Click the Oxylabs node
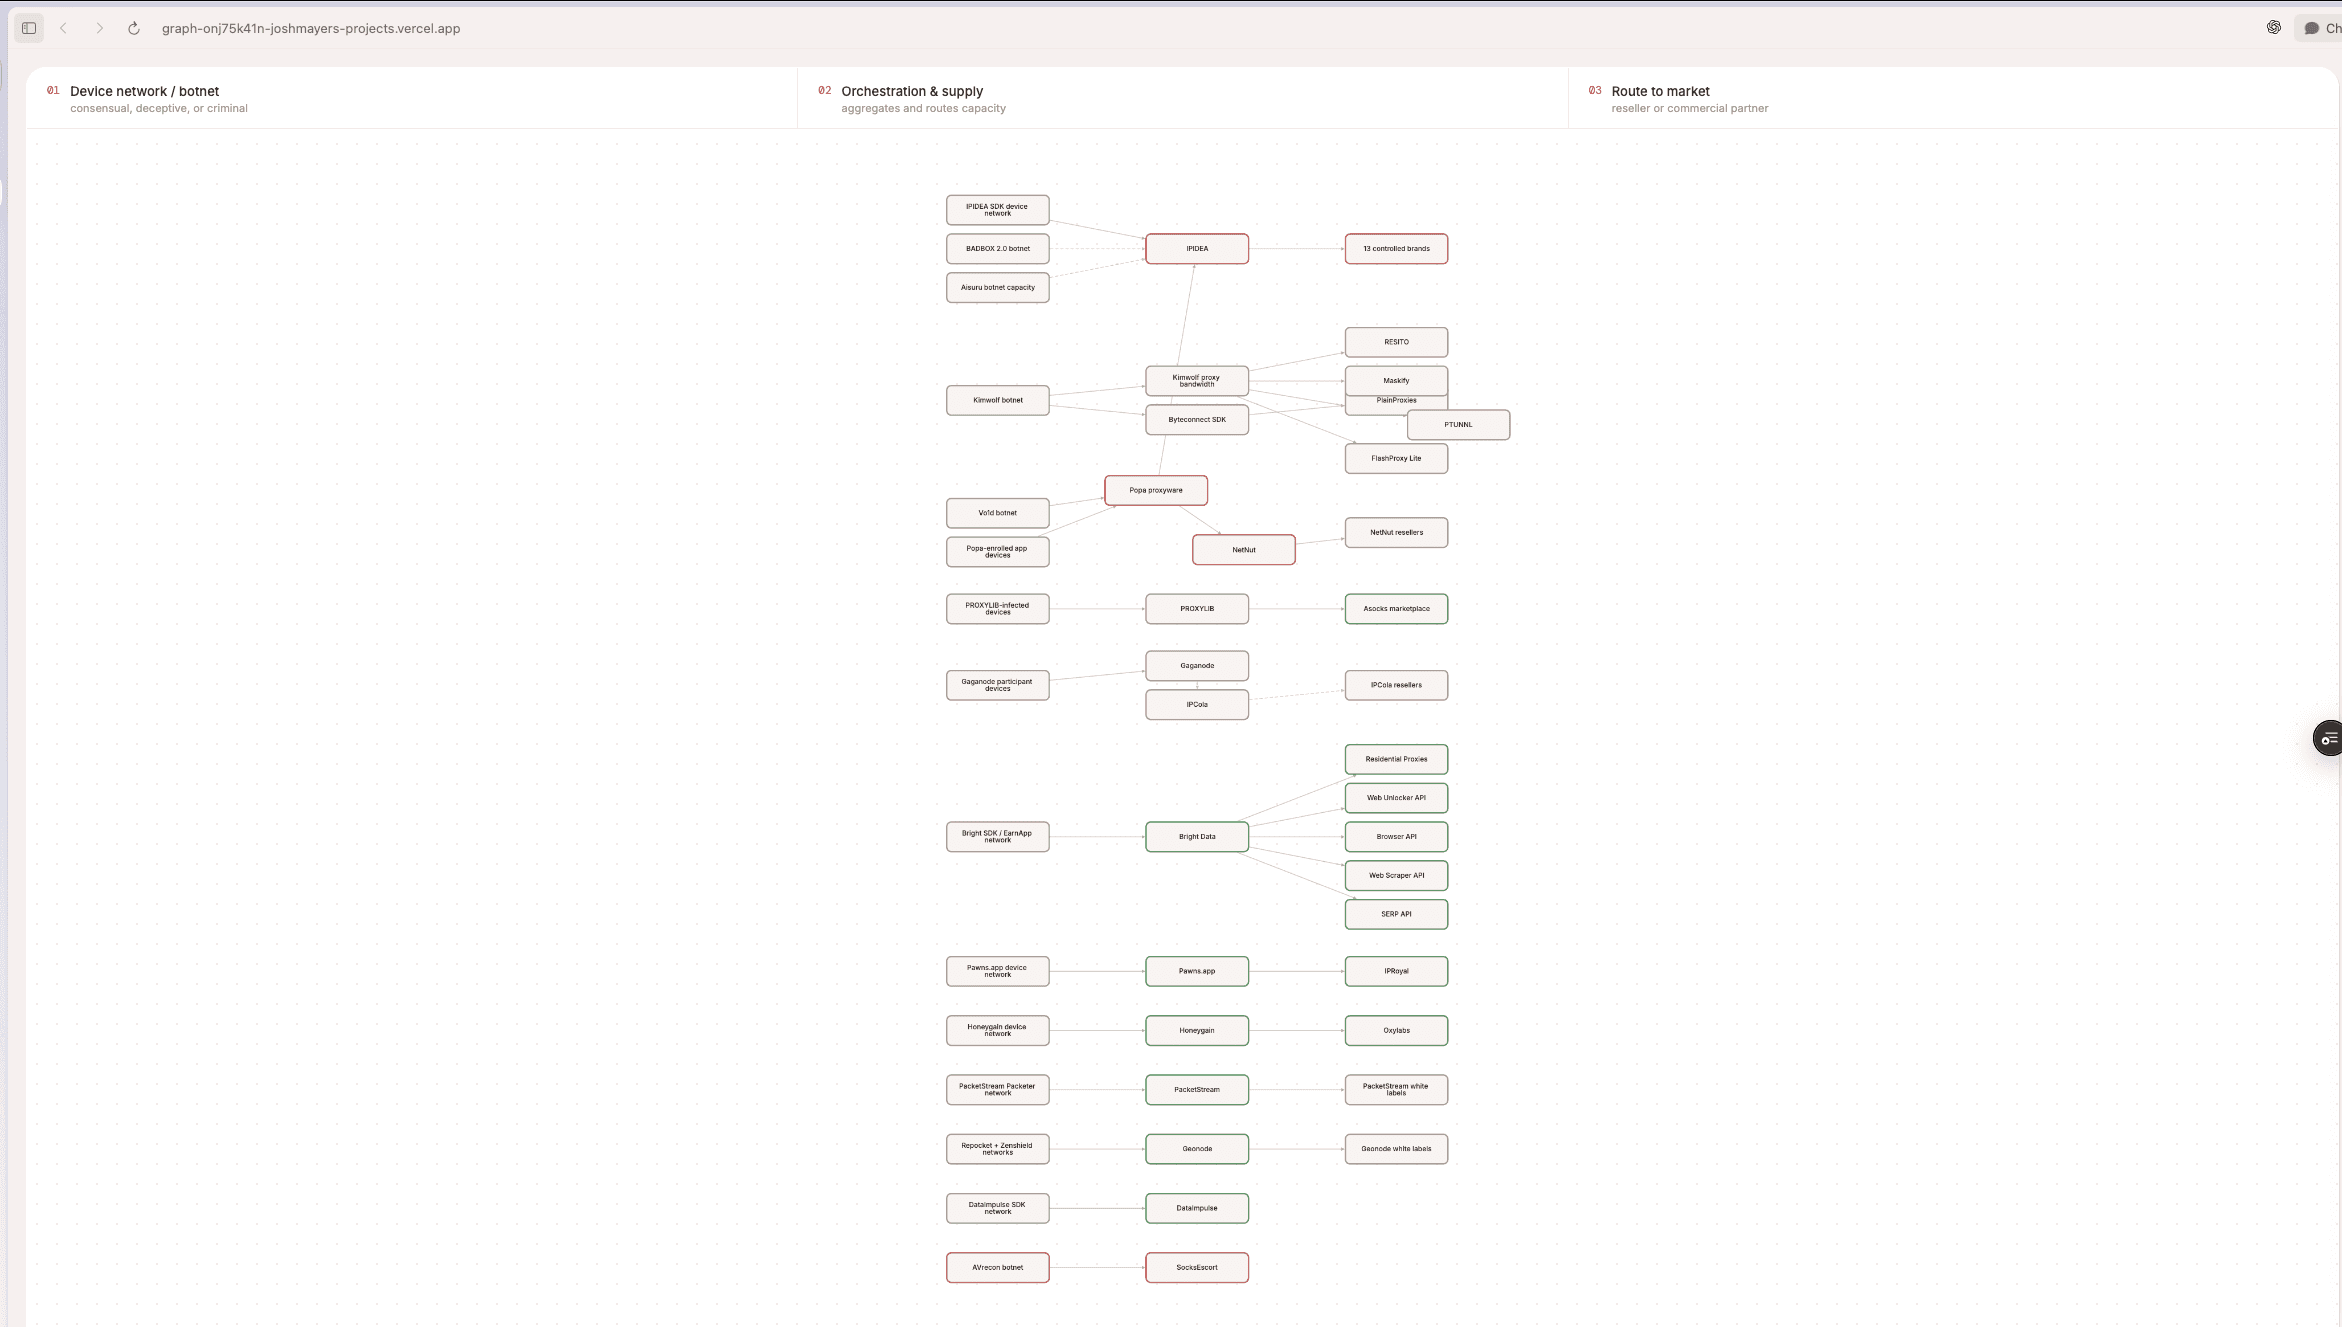The height and width of the screenshot is (1327, 2342). click(x=1396, y=1031)
